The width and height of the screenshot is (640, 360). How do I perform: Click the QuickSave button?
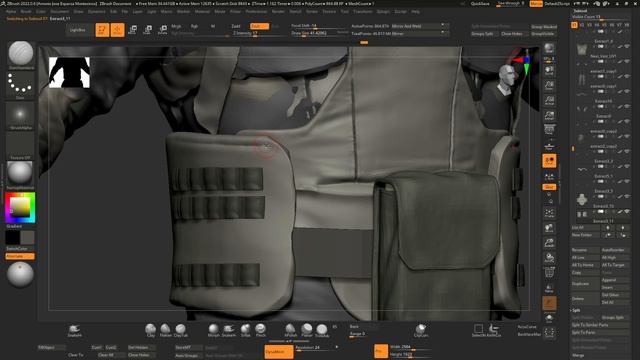[x=480, y=4]
